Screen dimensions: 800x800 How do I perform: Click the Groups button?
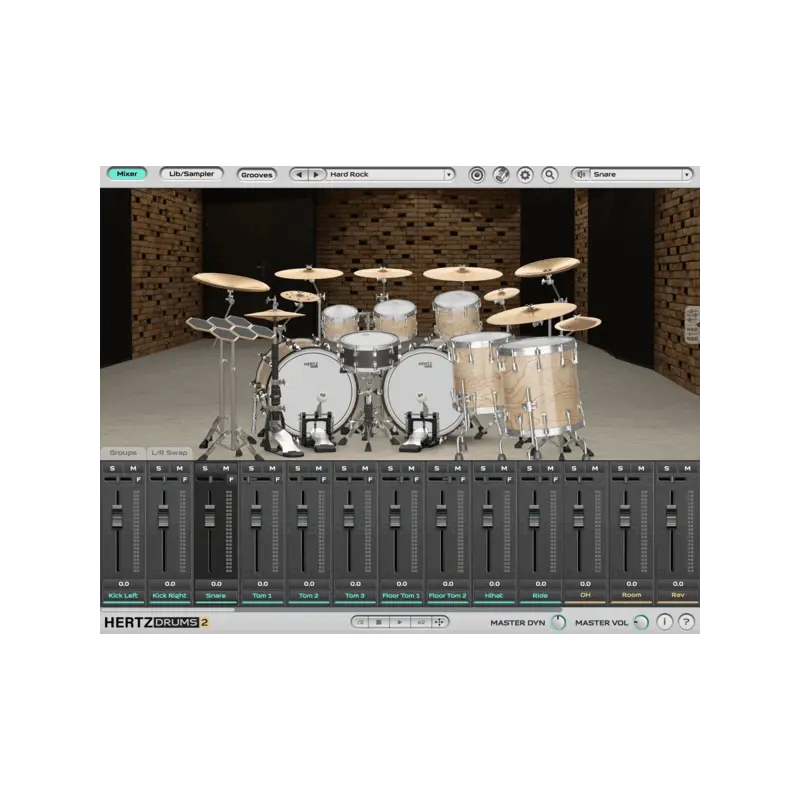click(123, 453)
